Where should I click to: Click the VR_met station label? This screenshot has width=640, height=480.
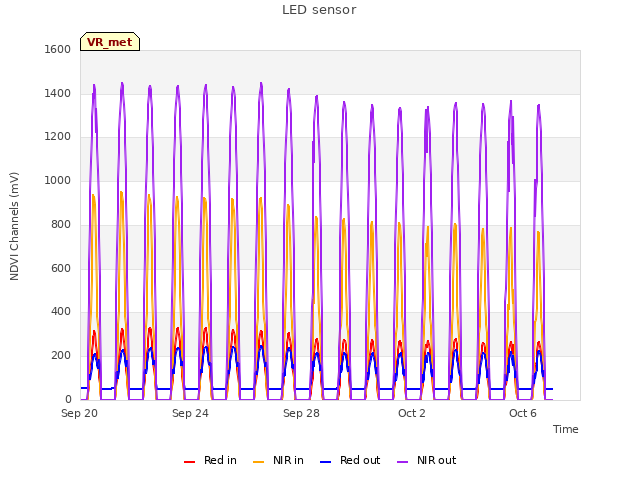point(110,42)
